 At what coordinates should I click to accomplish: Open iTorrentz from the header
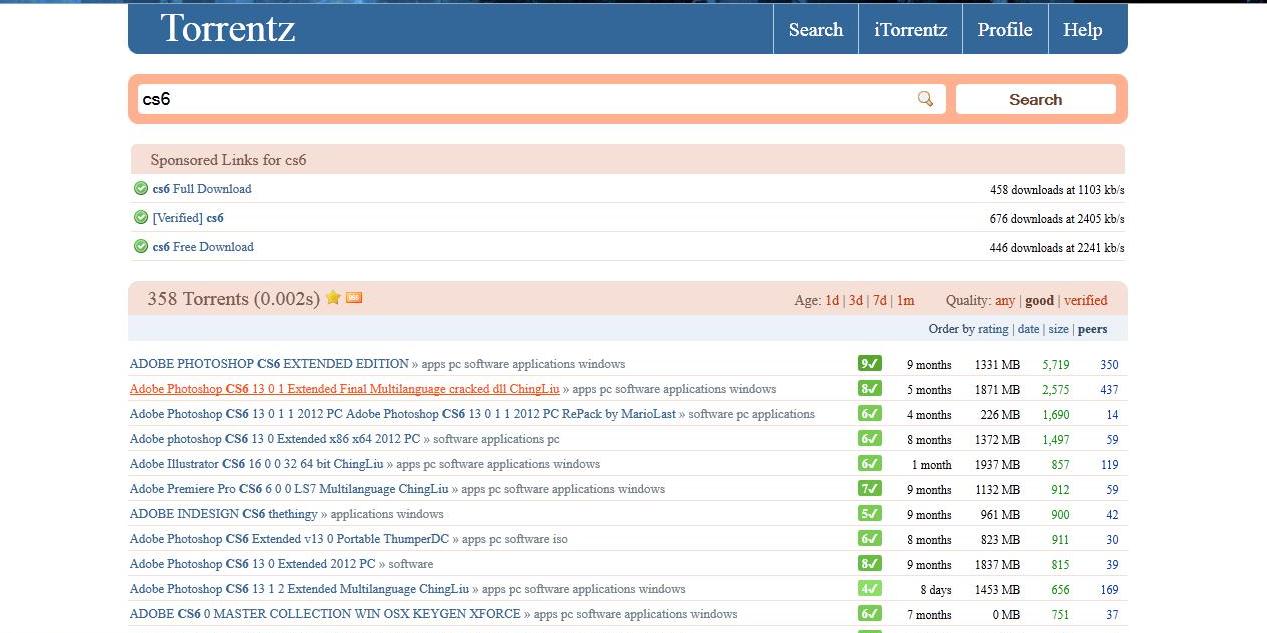click(910, 29)
